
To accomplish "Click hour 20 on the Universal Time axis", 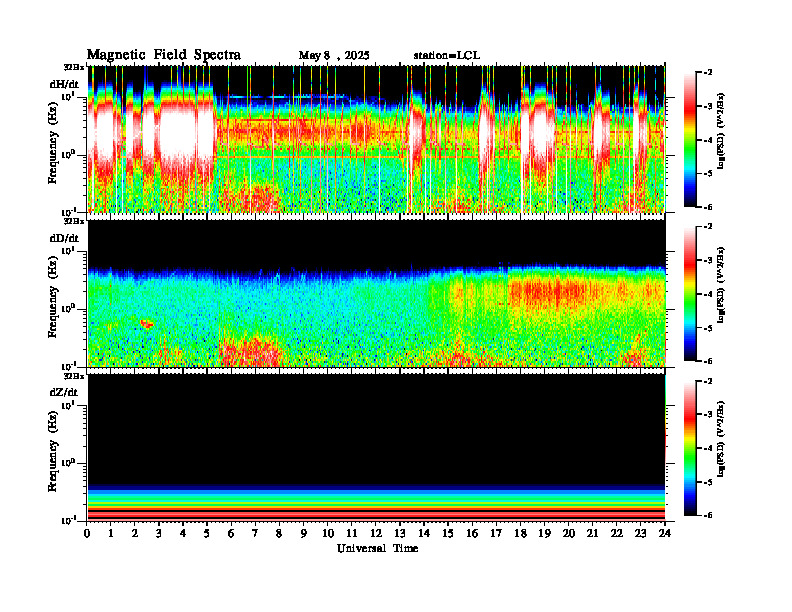I will [x=569, y=533].
